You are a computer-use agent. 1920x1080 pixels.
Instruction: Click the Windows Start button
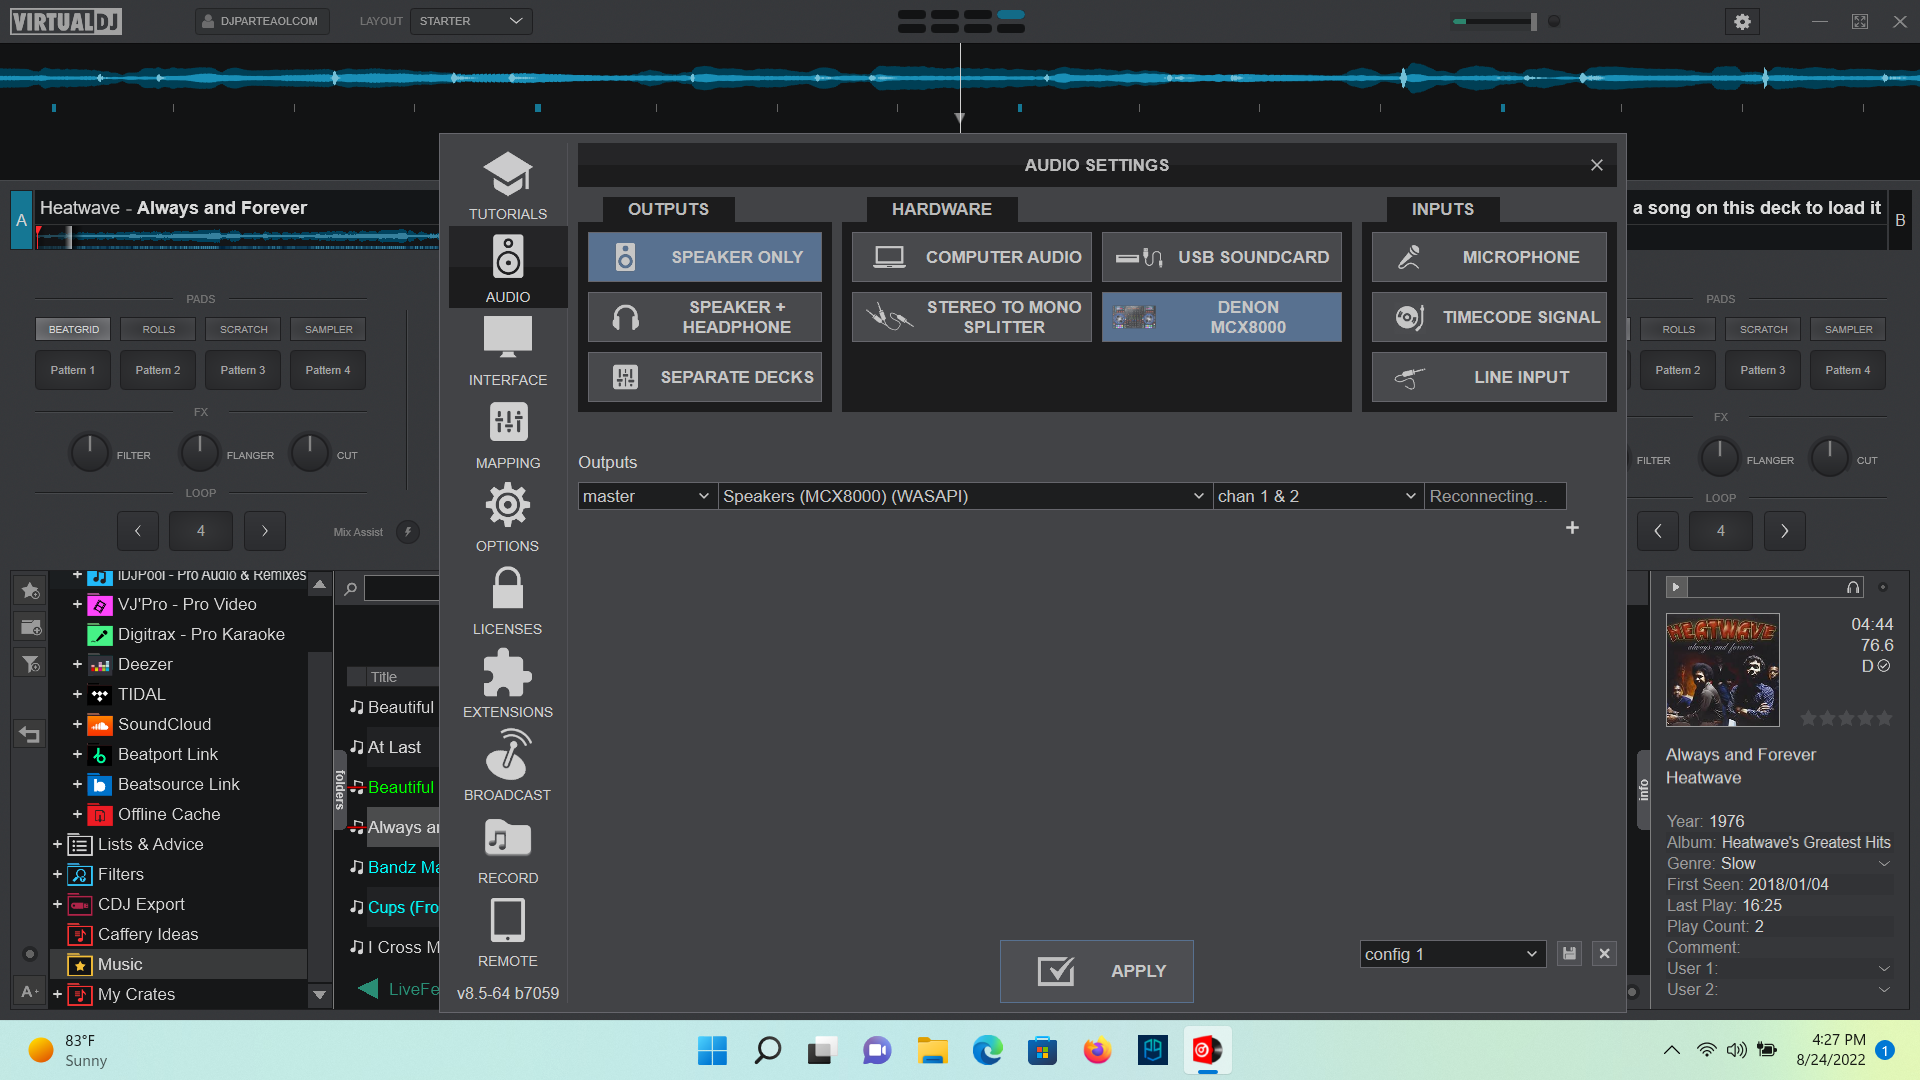coord(712,1050)
